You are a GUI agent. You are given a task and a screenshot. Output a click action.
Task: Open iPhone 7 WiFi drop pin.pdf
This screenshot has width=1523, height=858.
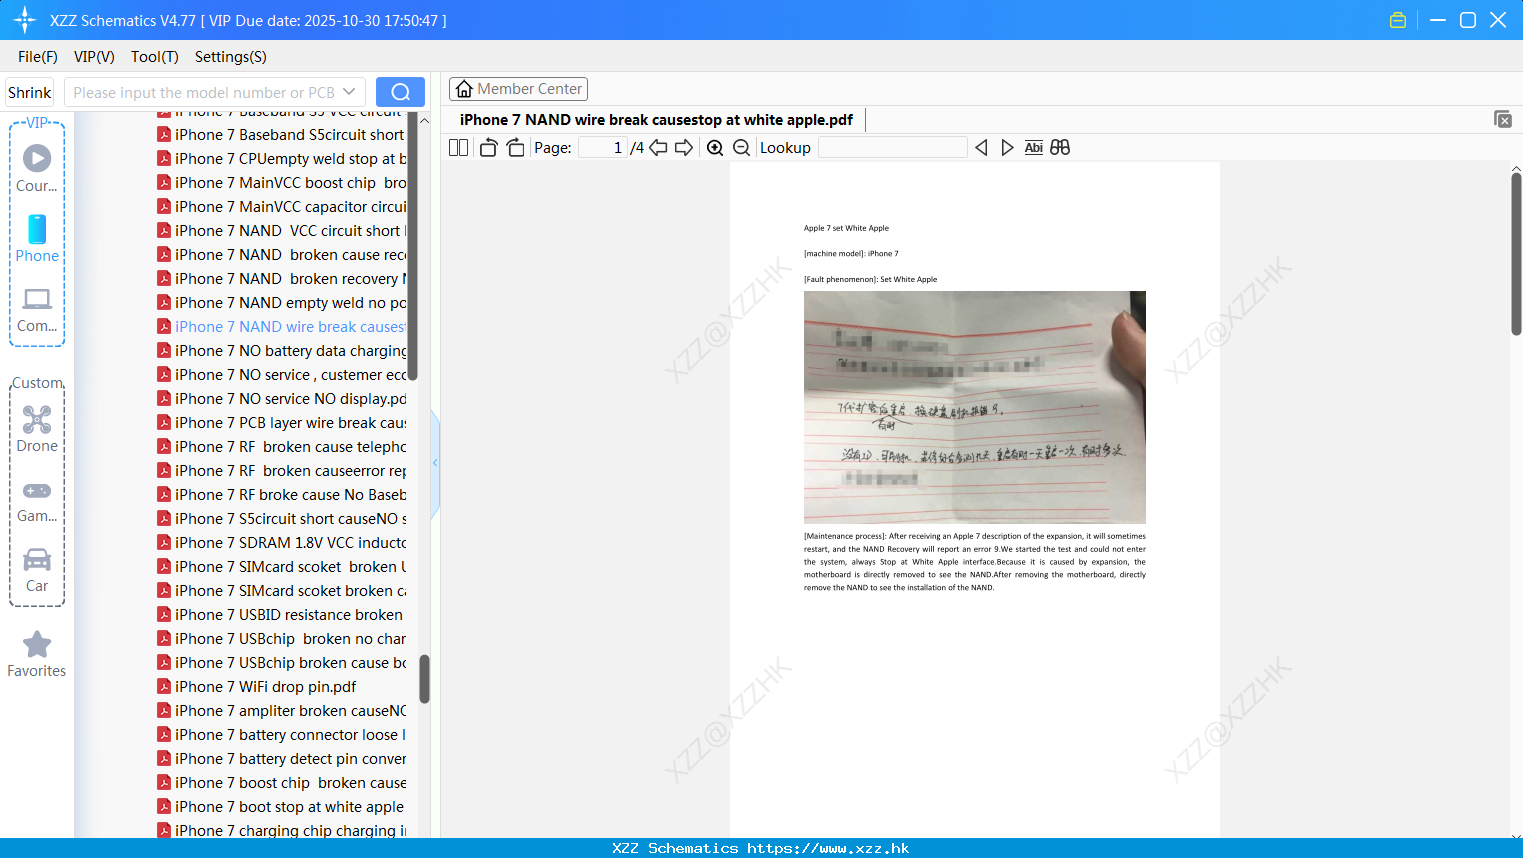point(257,687)
